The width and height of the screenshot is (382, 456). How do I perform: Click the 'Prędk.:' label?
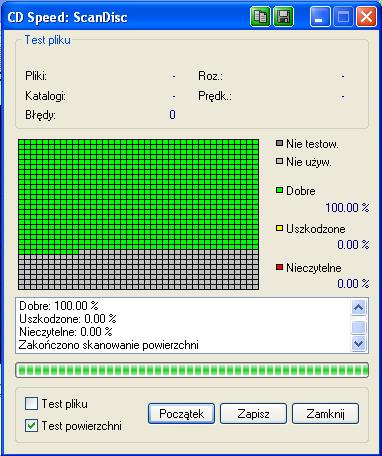215,96
